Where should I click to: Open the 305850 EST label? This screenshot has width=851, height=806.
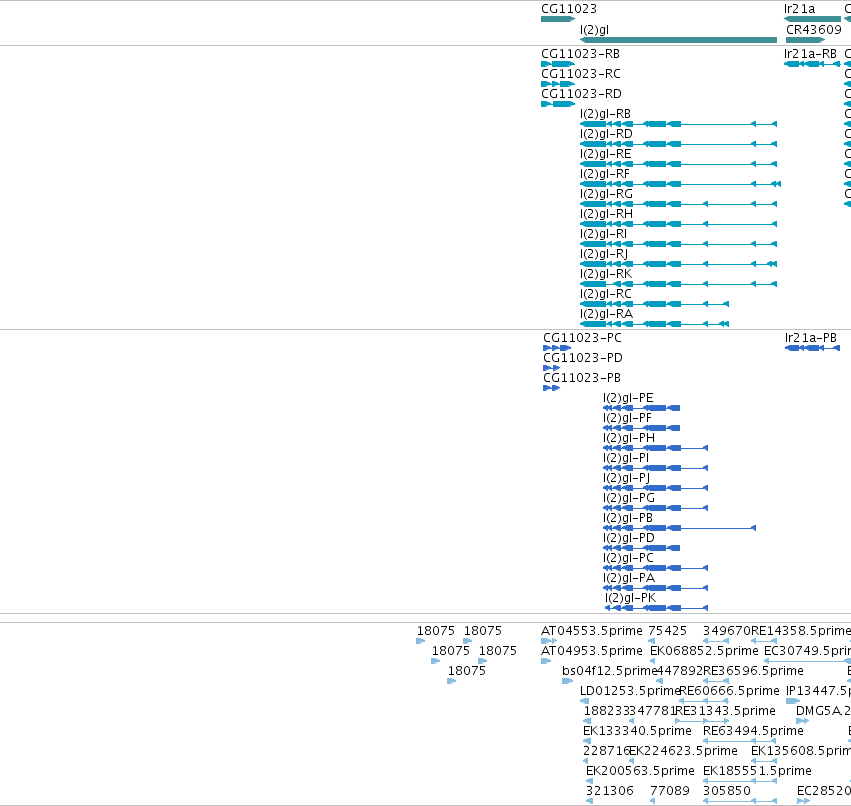pos(727,791)
